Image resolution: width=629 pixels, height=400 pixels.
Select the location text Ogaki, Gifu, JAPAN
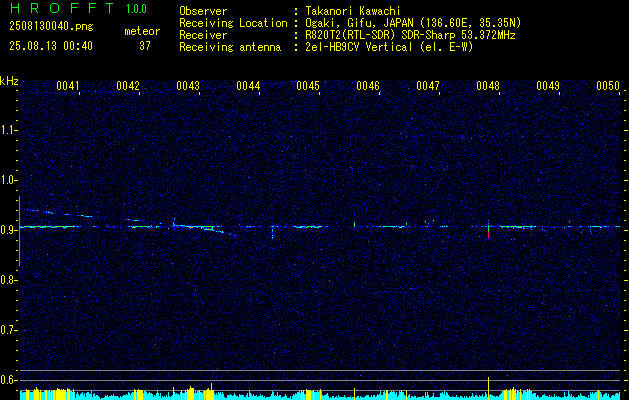(x=359, y=23)
